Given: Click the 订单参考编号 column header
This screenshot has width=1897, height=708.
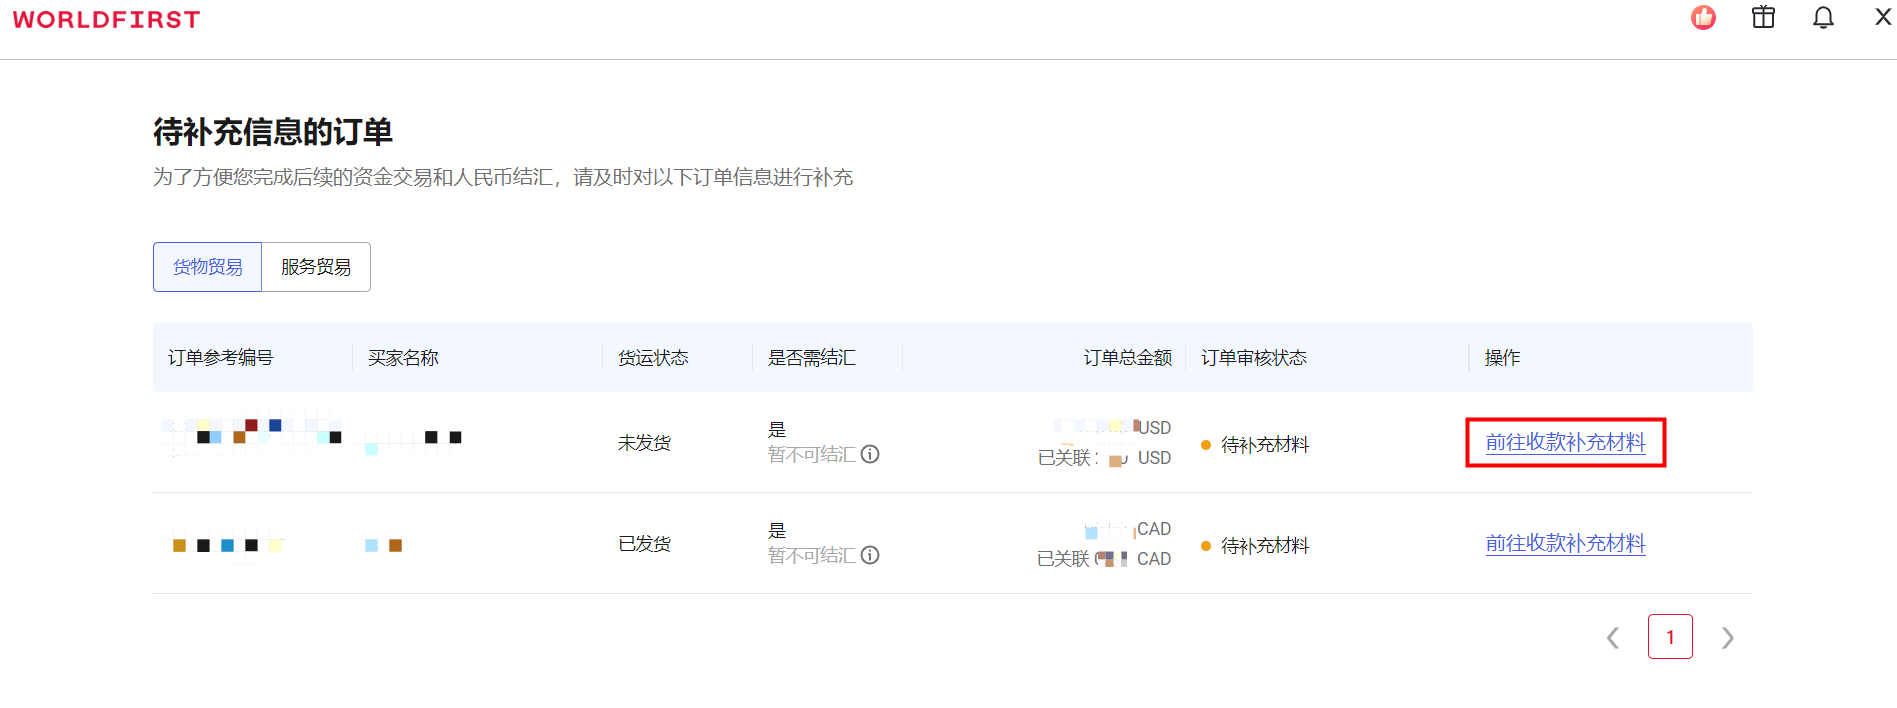Looking at the screenshot, I should click(x=220, y=358).
